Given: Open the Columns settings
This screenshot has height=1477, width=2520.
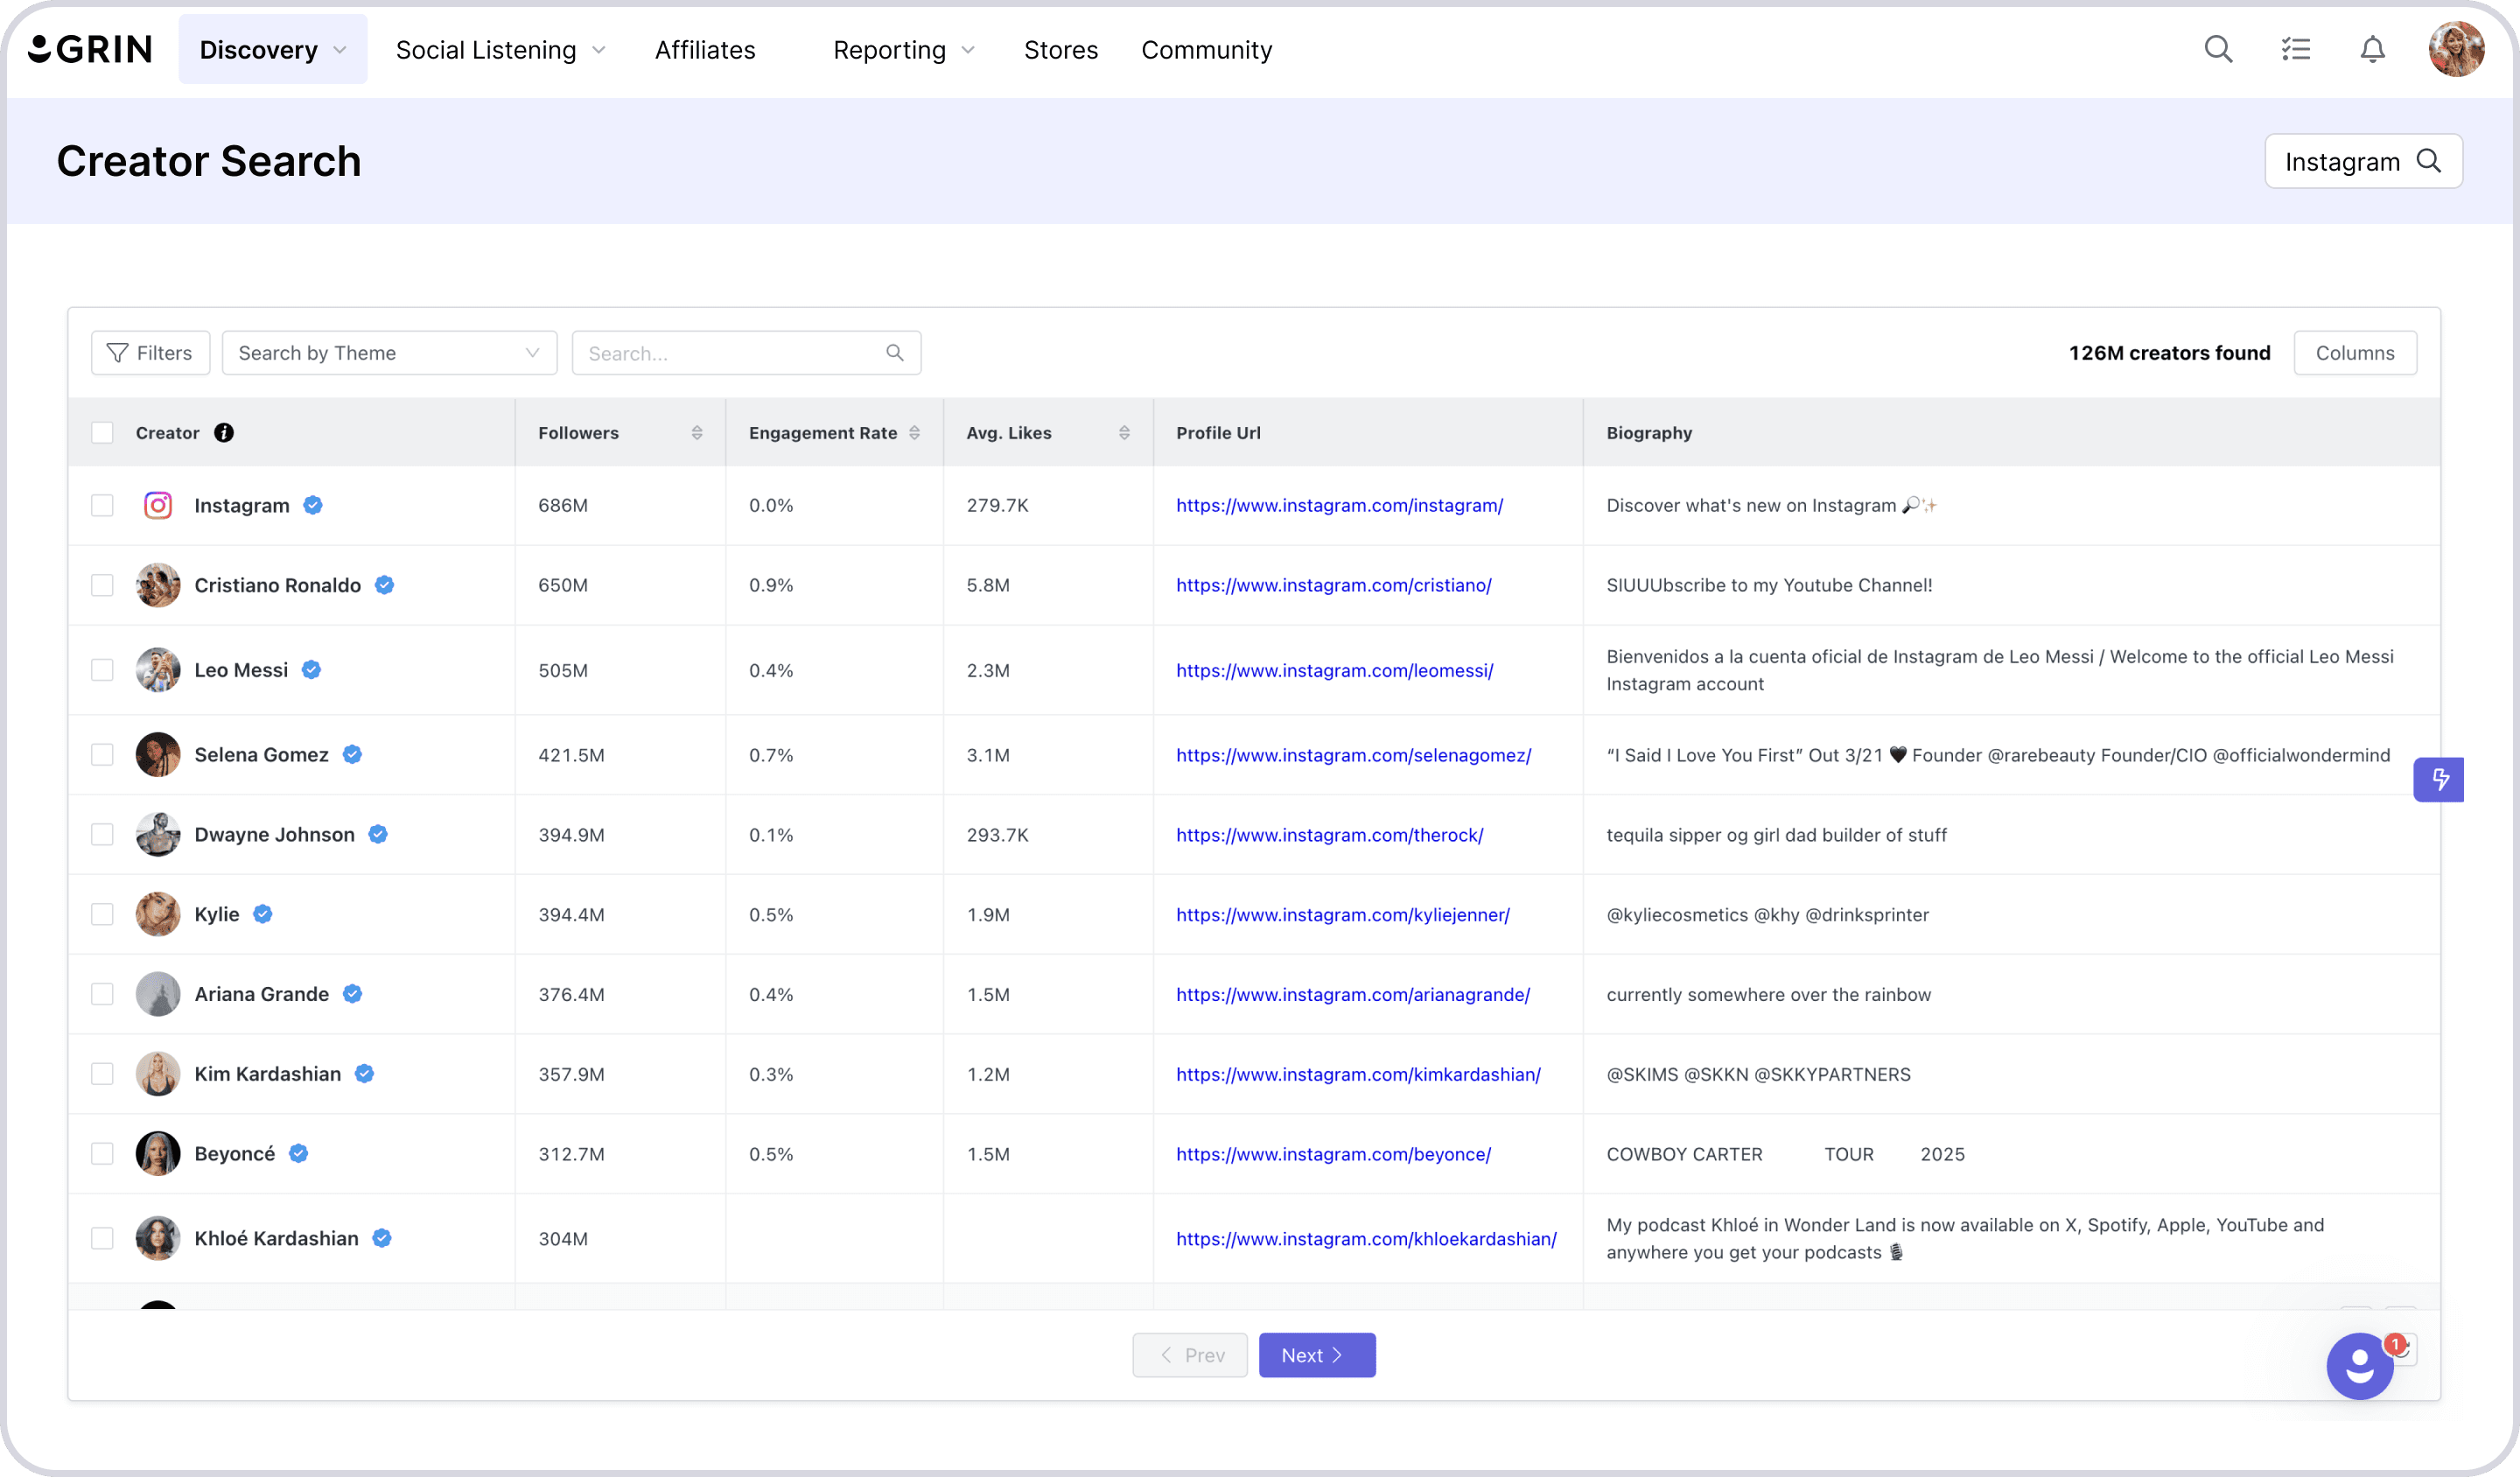Looking at the screenshot, I should tap(2355, 353).
